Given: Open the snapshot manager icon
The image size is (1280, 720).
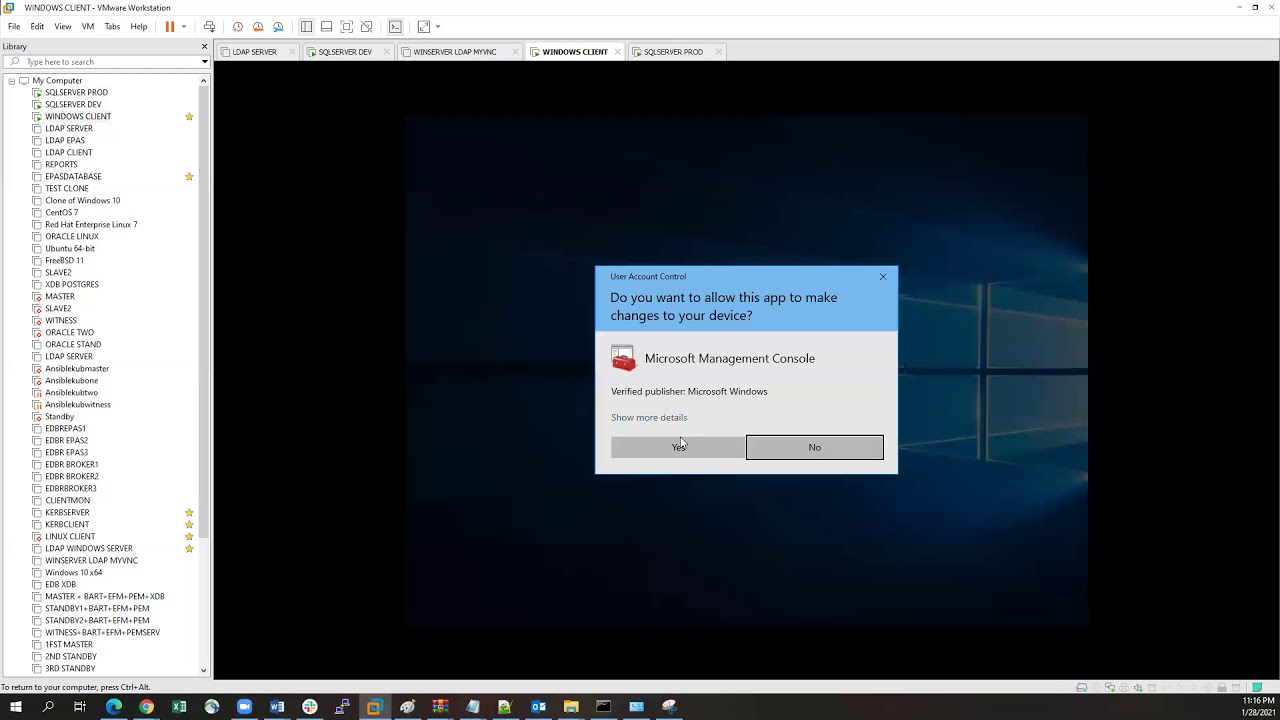Looking at the screenshot, I should pos(278,26).
